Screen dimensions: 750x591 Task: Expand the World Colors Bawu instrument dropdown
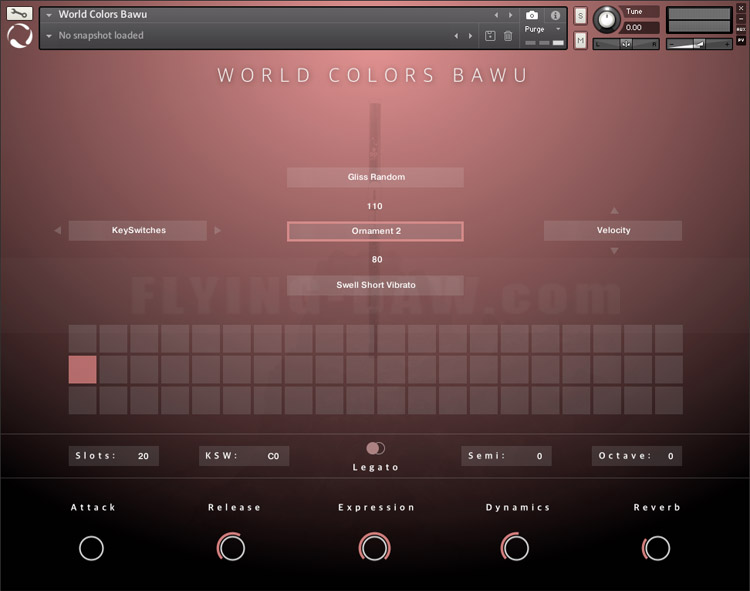tap(49, 15)
